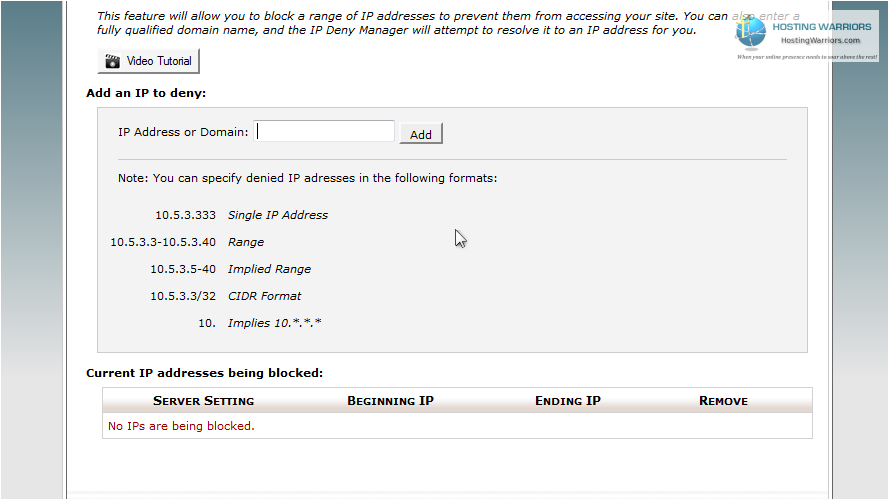Click the Range example 10.5.3.3-10.5.3.40

[163, 242]
